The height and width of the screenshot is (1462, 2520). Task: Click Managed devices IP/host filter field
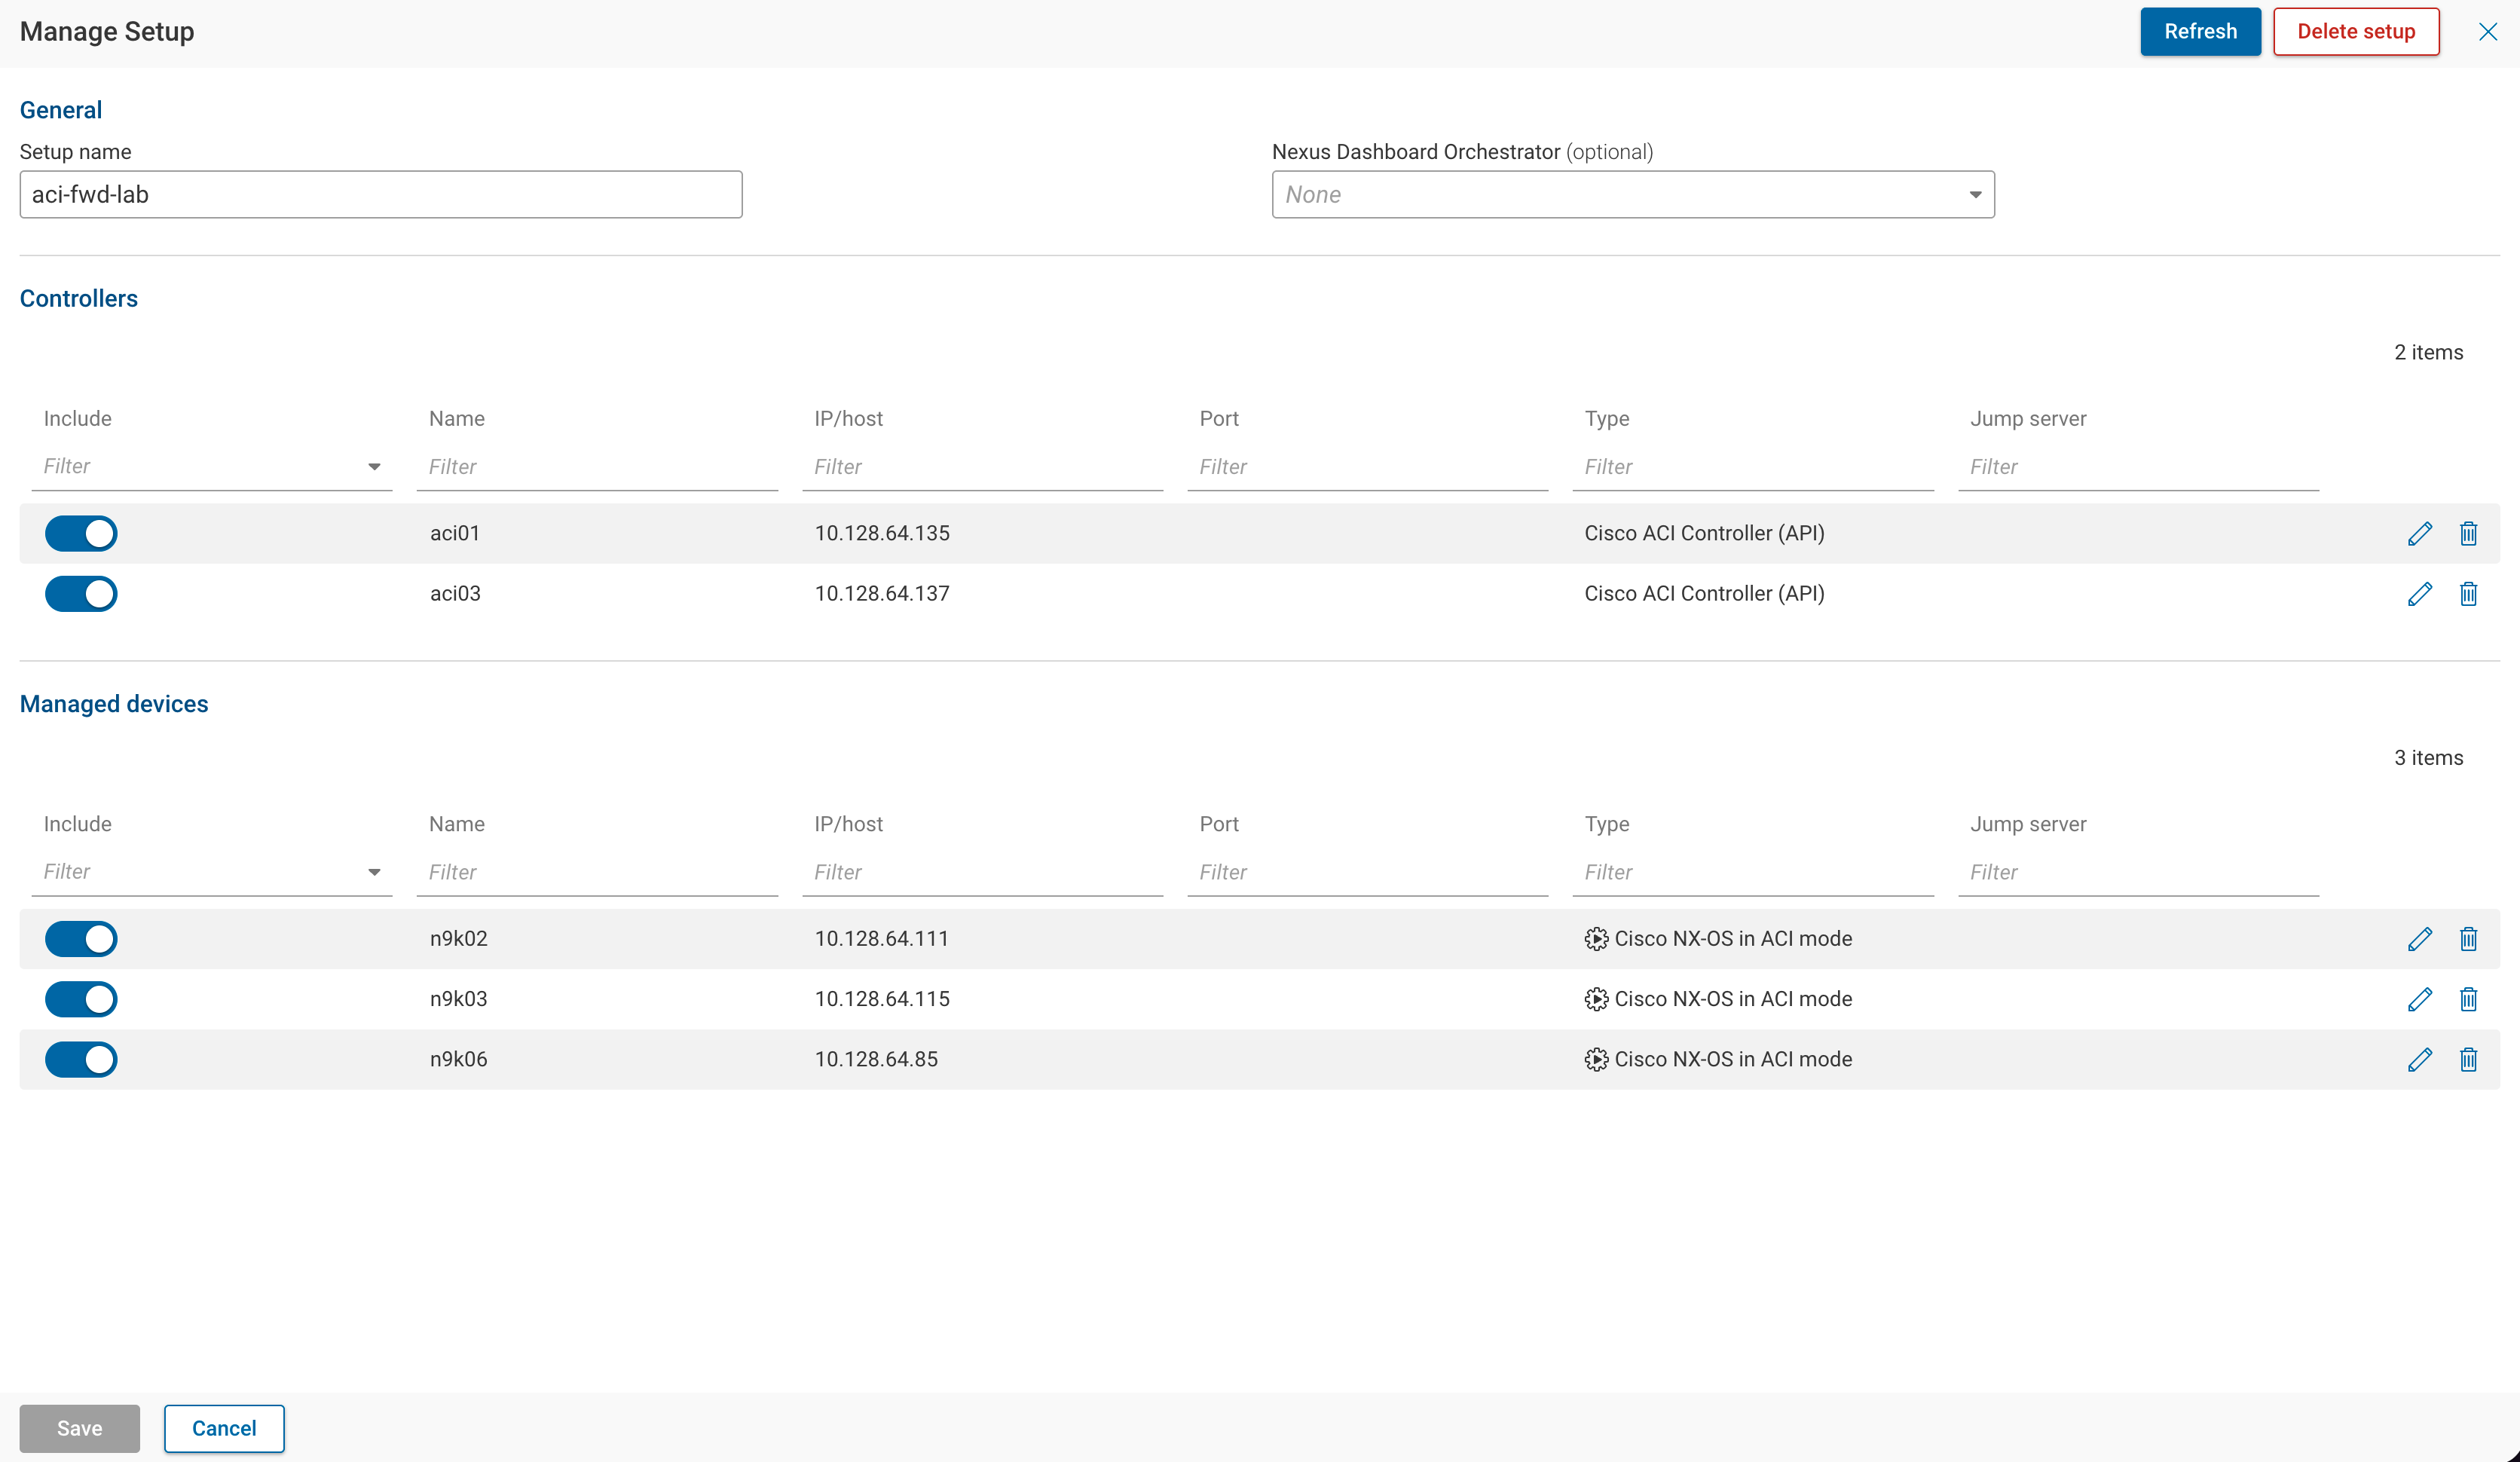click(x=983, y=872)
